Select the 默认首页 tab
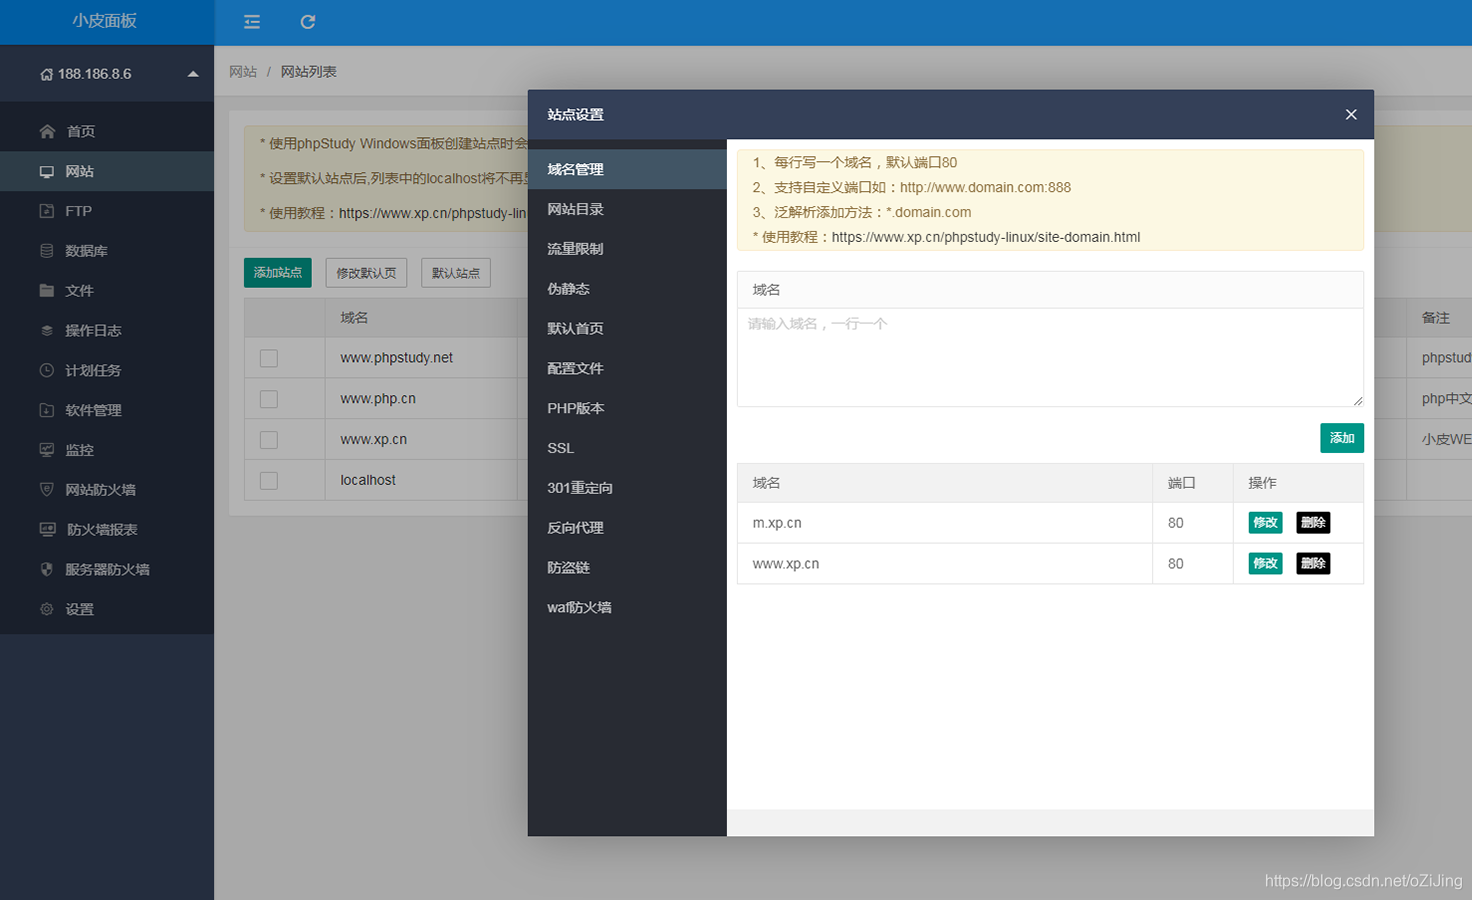This screenshot has width=1472, height=900. click(x=627, y=329)
